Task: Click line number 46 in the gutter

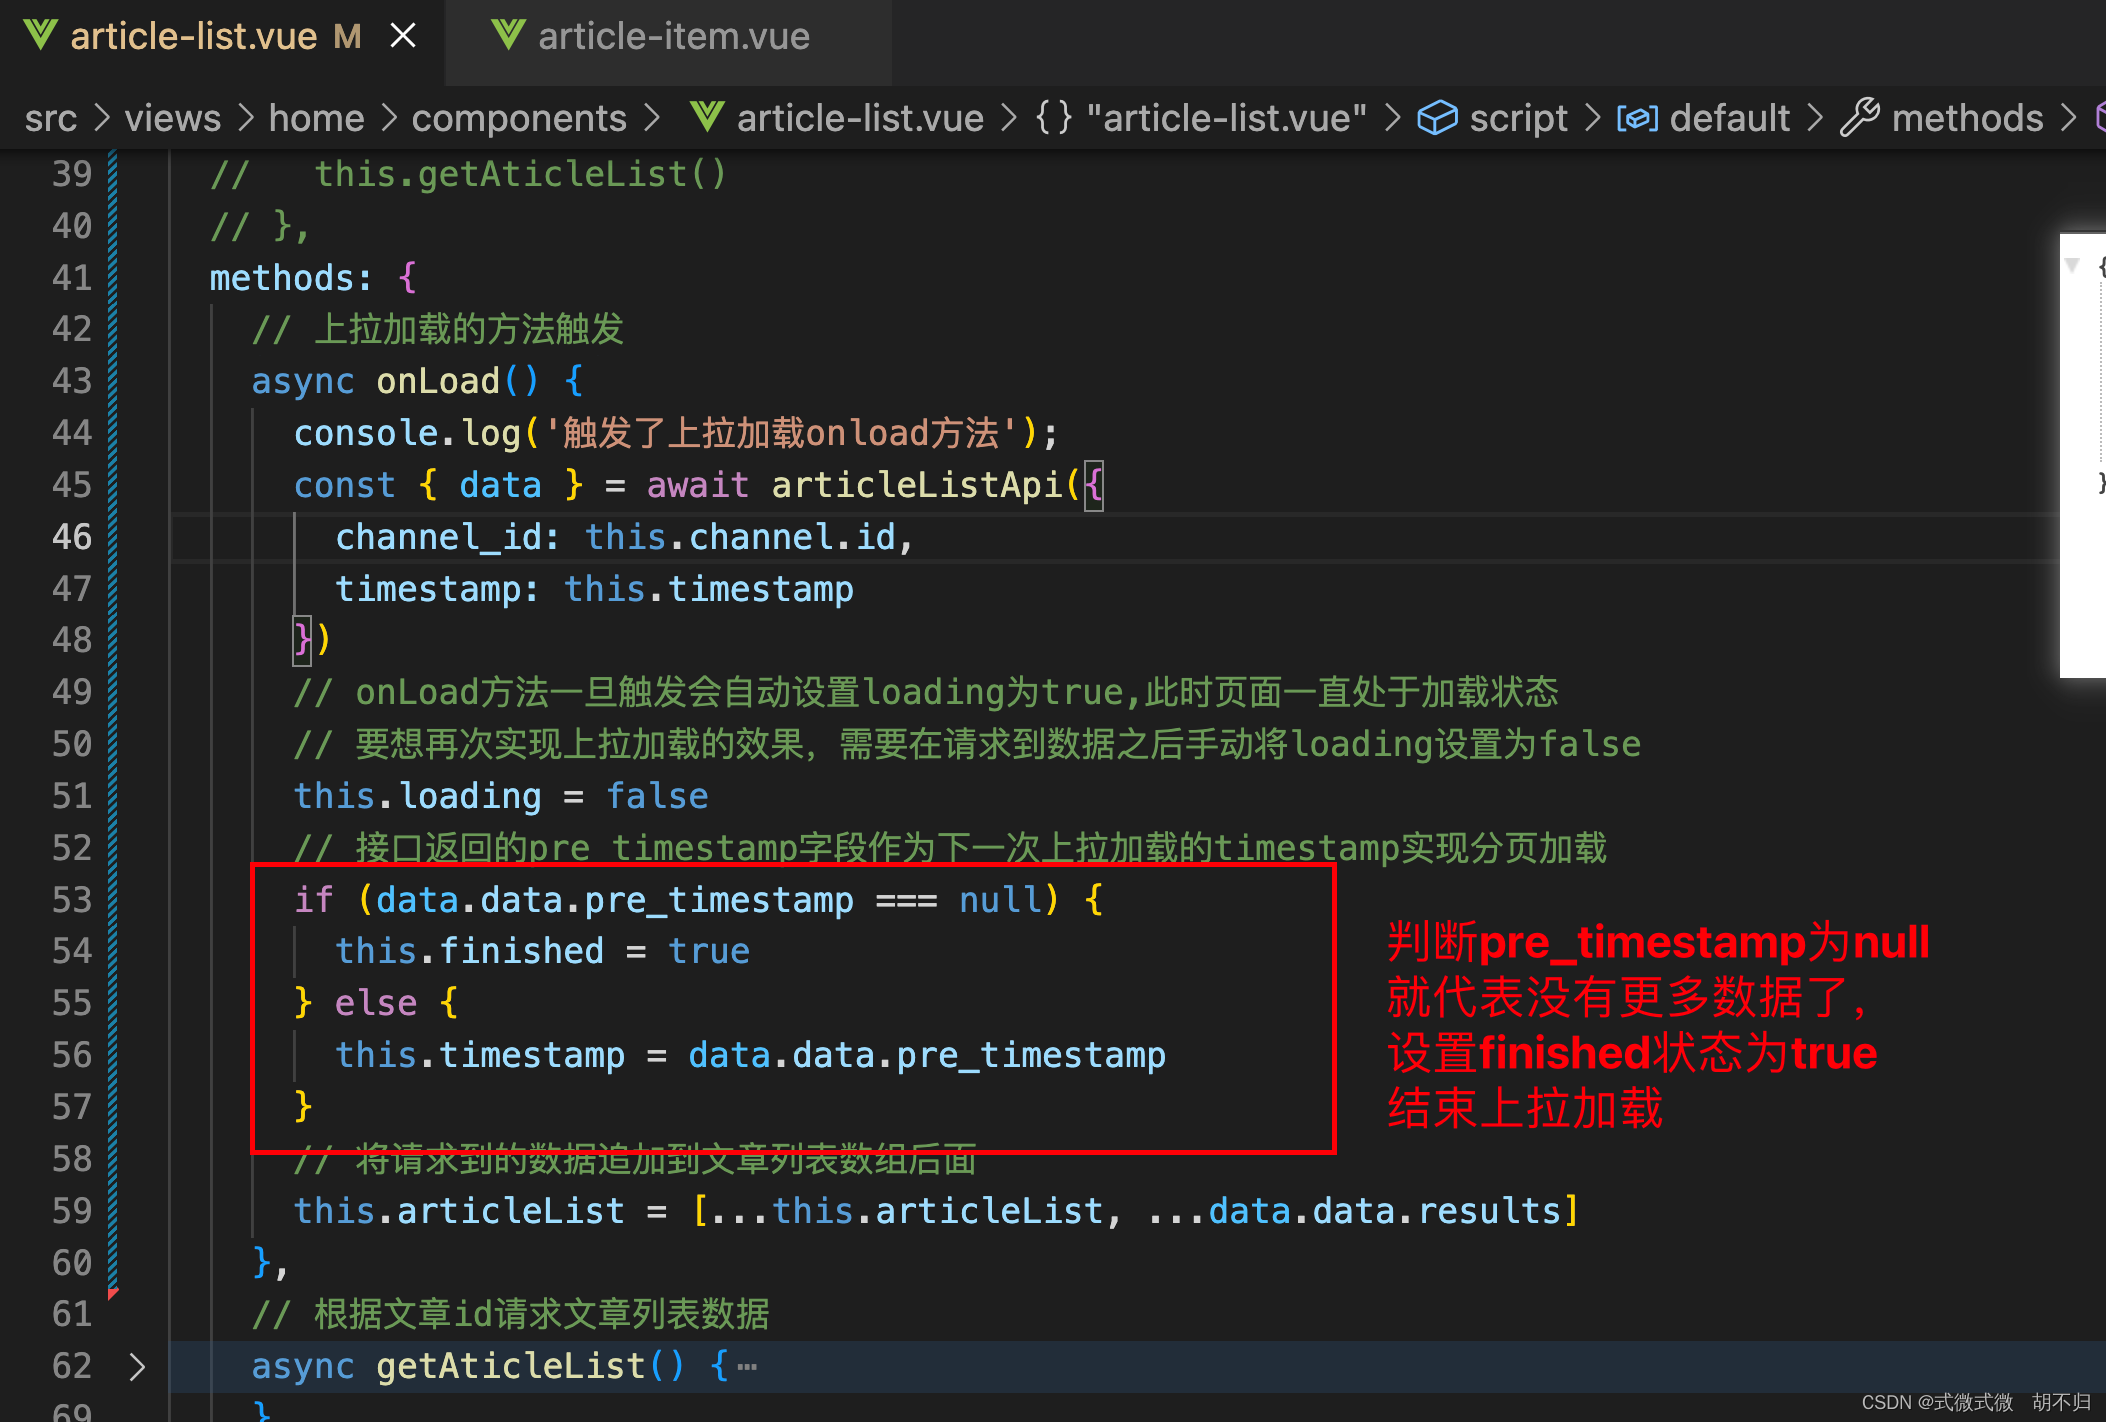Action: [x=72, y=537]
